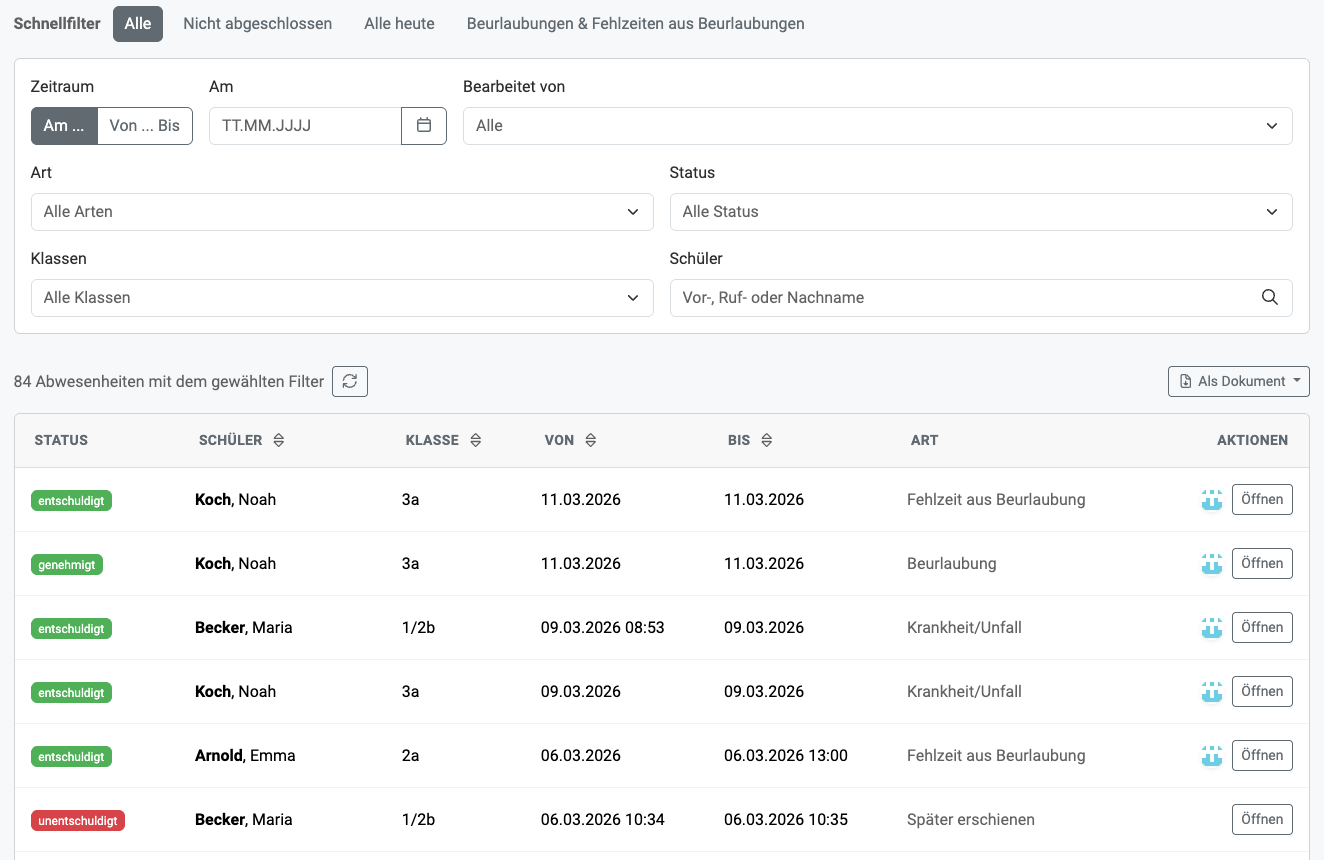The image size is (1324, 860).
Task: Sort table by Von column arrows
Action: click(591, 440)
